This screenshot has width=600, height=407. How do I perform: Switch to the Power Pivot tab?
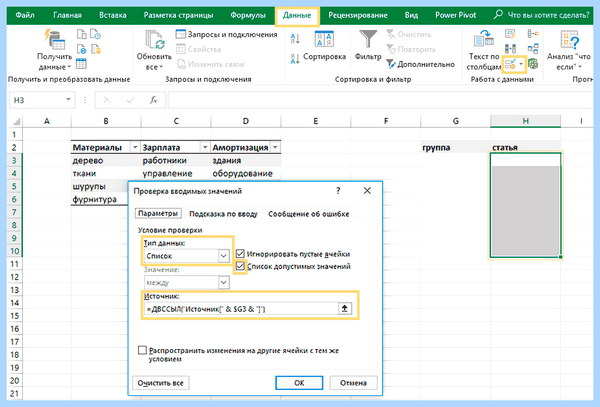(455, 15)
